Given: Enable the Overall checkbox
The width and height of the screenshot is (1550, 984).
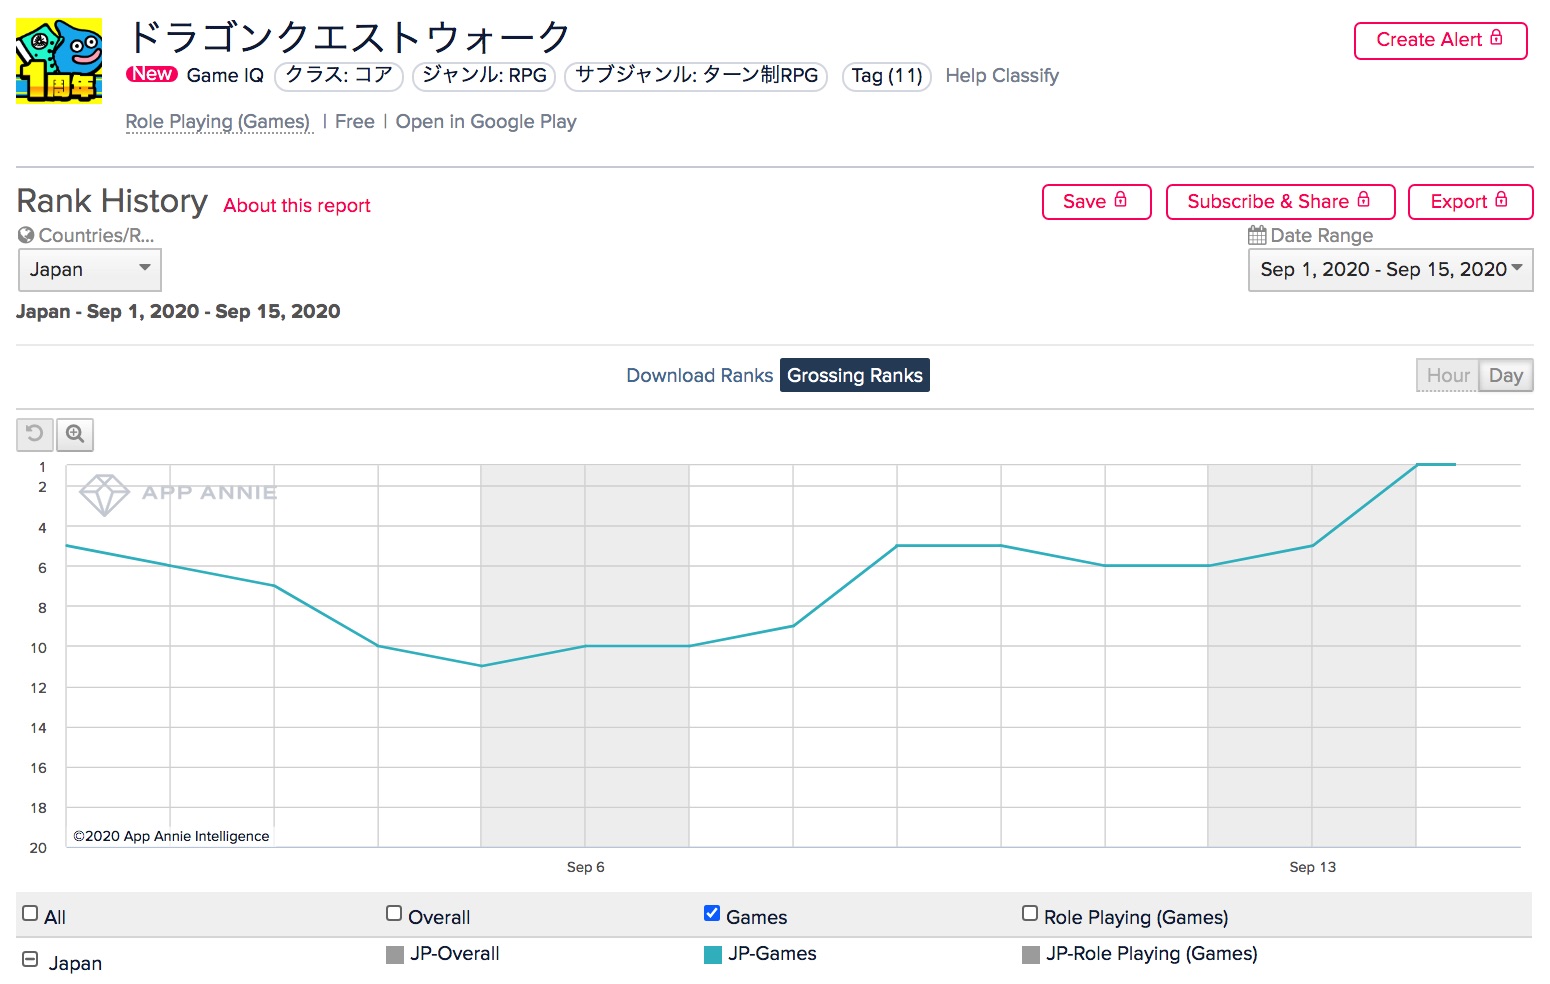Looking at the screenshot, I should pyautogui.click(x=394, y=913).
